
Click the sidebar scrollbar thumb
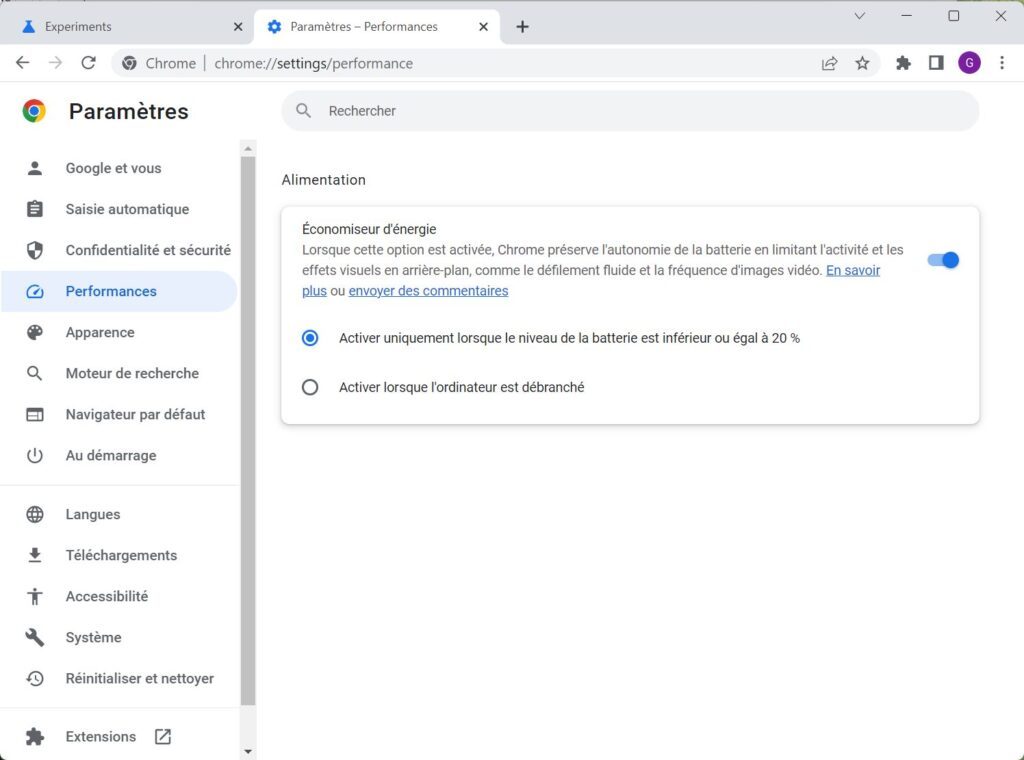(x=248, y=431)
